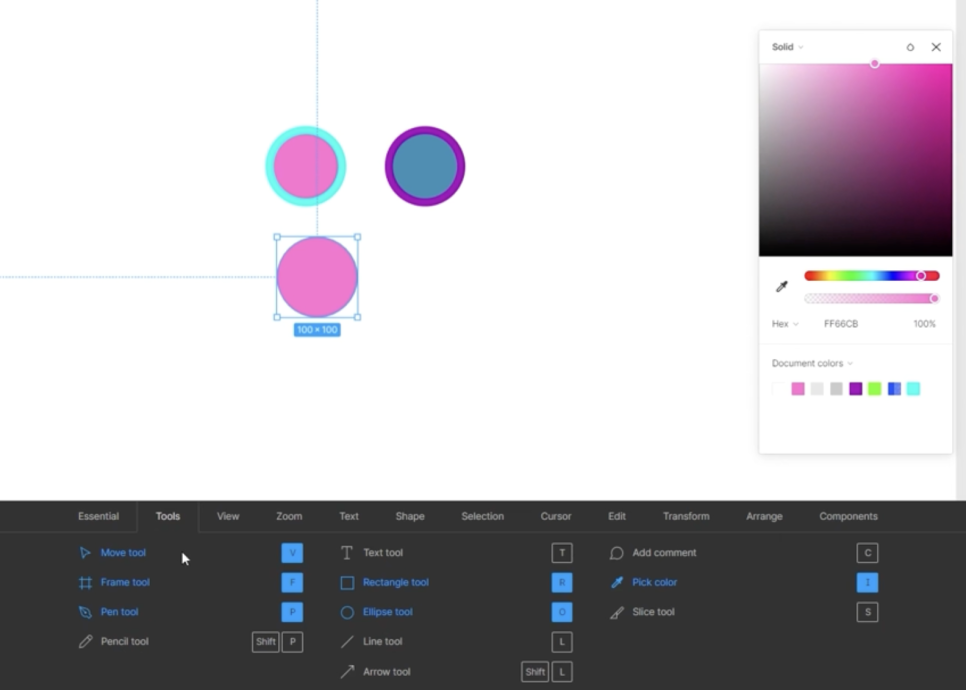
Task: Pick the pink document color swatch
Action: click(798, 389)
